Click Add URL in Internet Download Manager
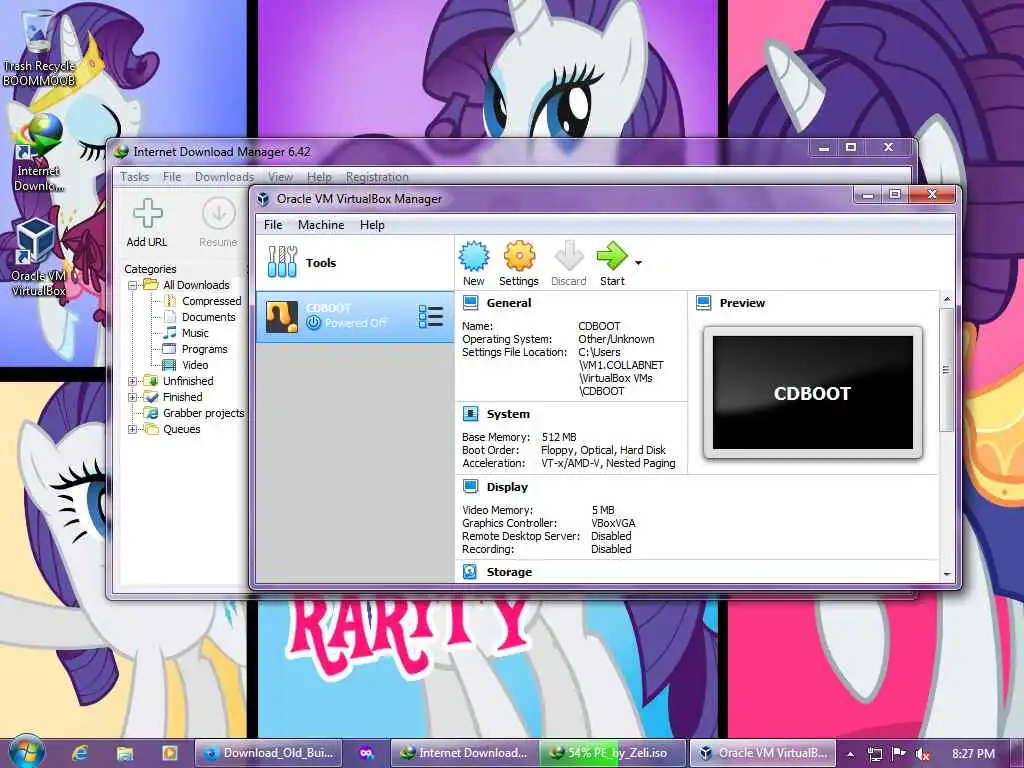1024x768 pixels. click(x=147, y=223)
